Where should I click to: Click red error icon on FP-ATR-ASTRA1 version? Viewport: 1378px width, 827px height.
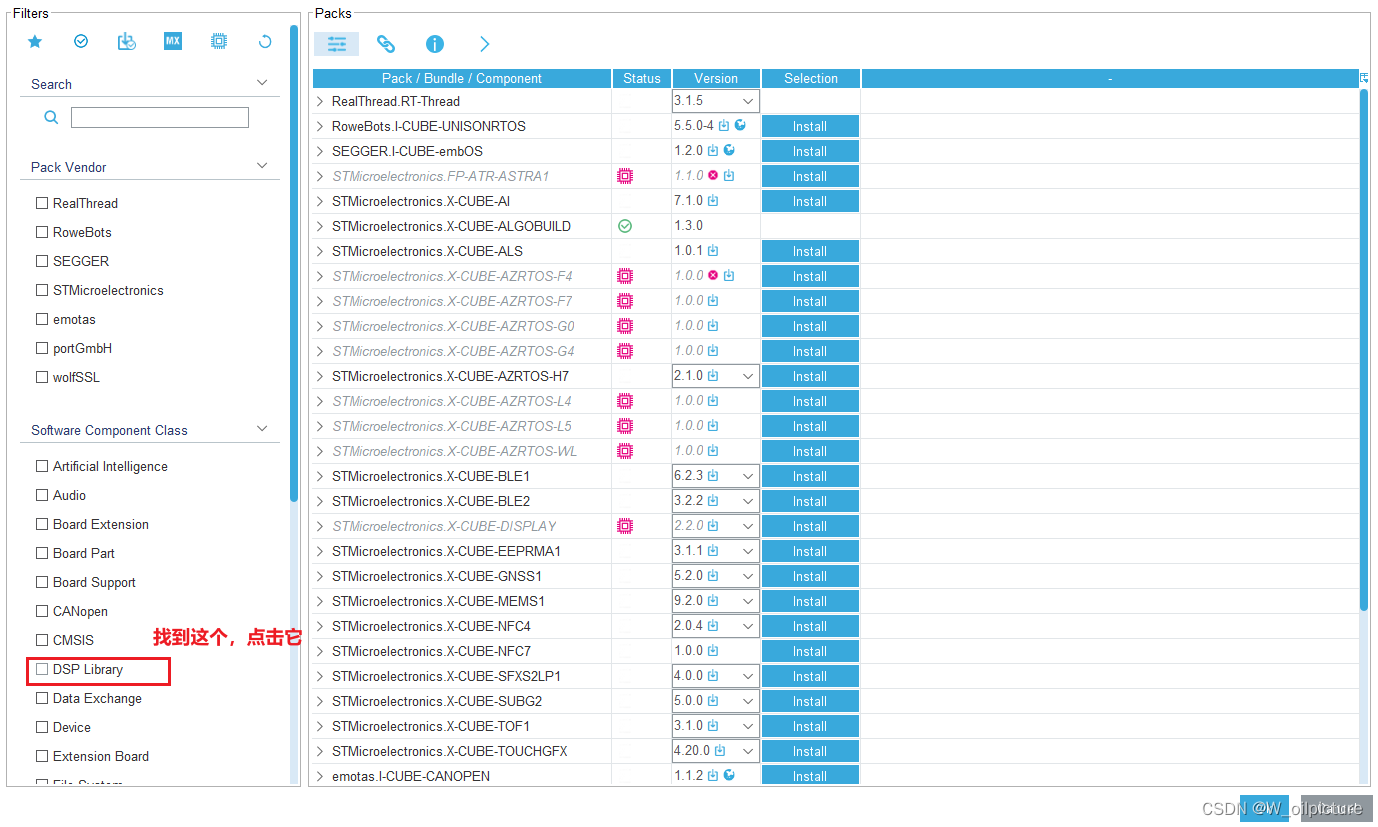713,175
